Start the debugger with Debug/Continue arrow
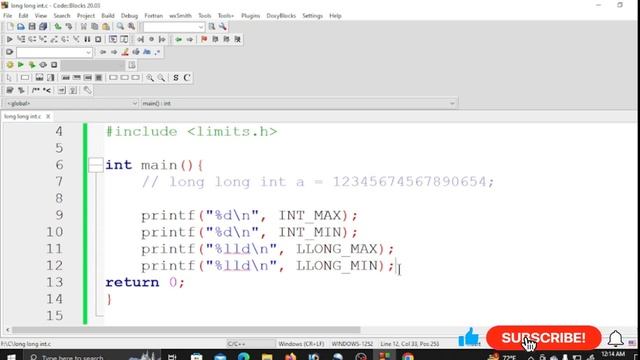Viewport: 640px width, 360px height. [x=10, y=39]
